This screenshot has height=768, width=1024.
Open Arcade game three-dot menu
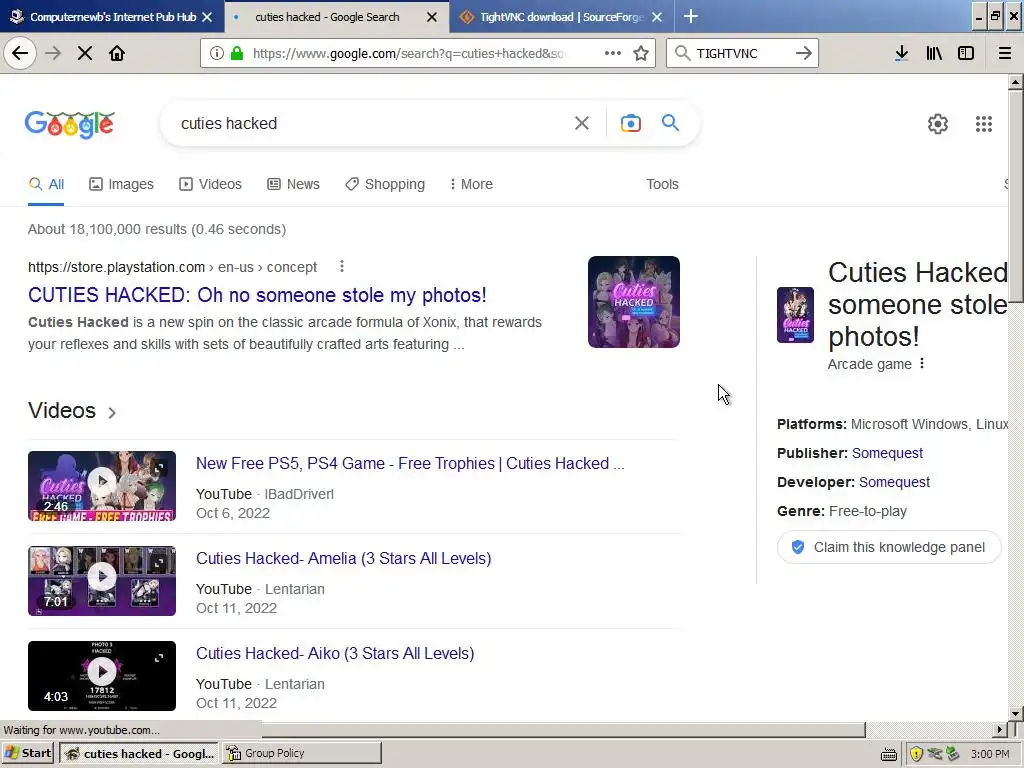(x=922, y=363)
